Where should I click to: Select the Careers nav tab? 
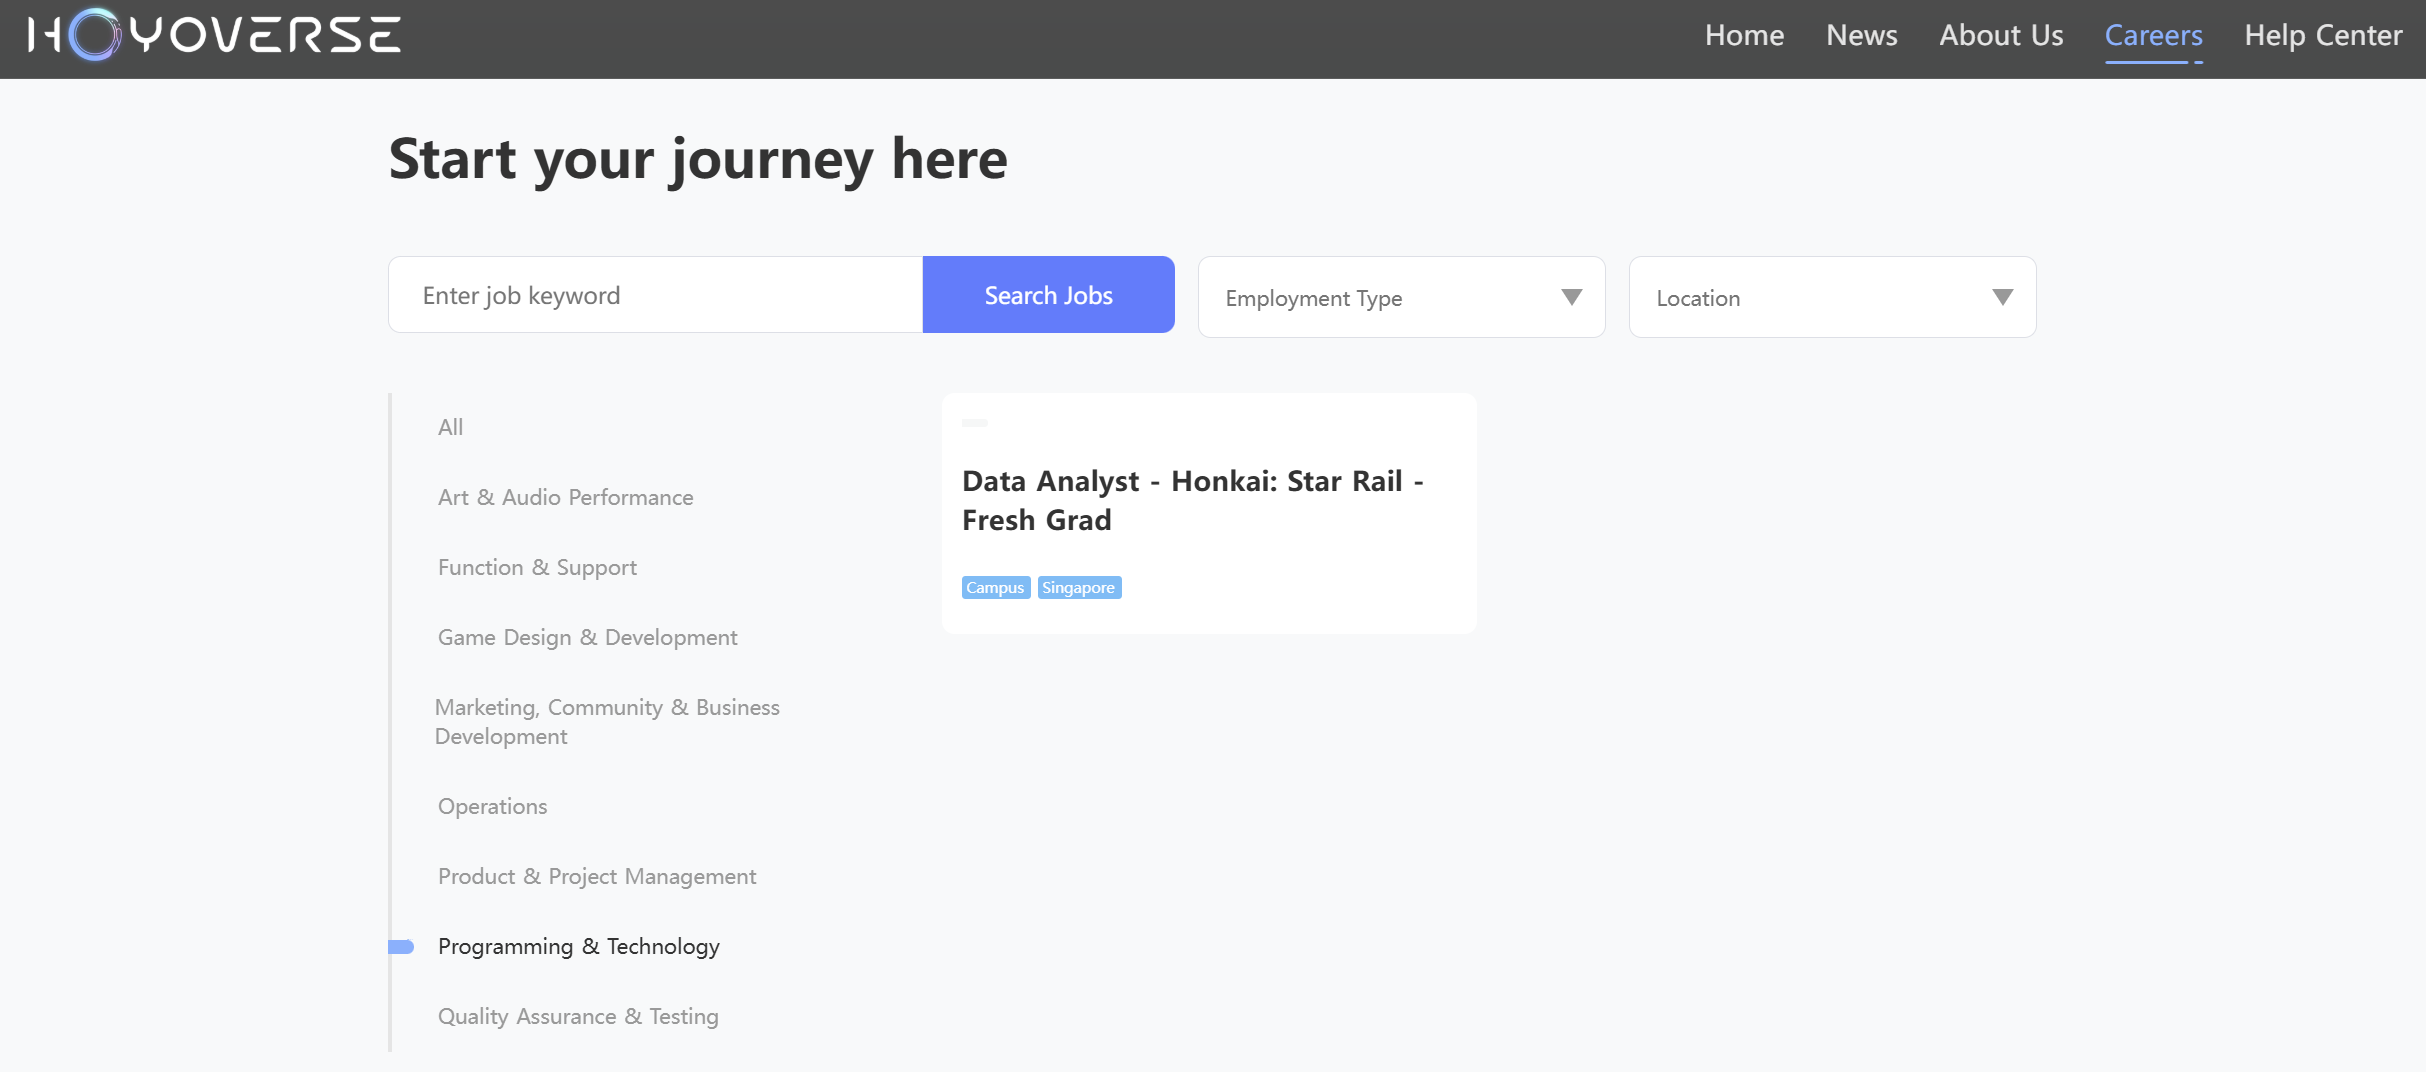coord(2153,35)
